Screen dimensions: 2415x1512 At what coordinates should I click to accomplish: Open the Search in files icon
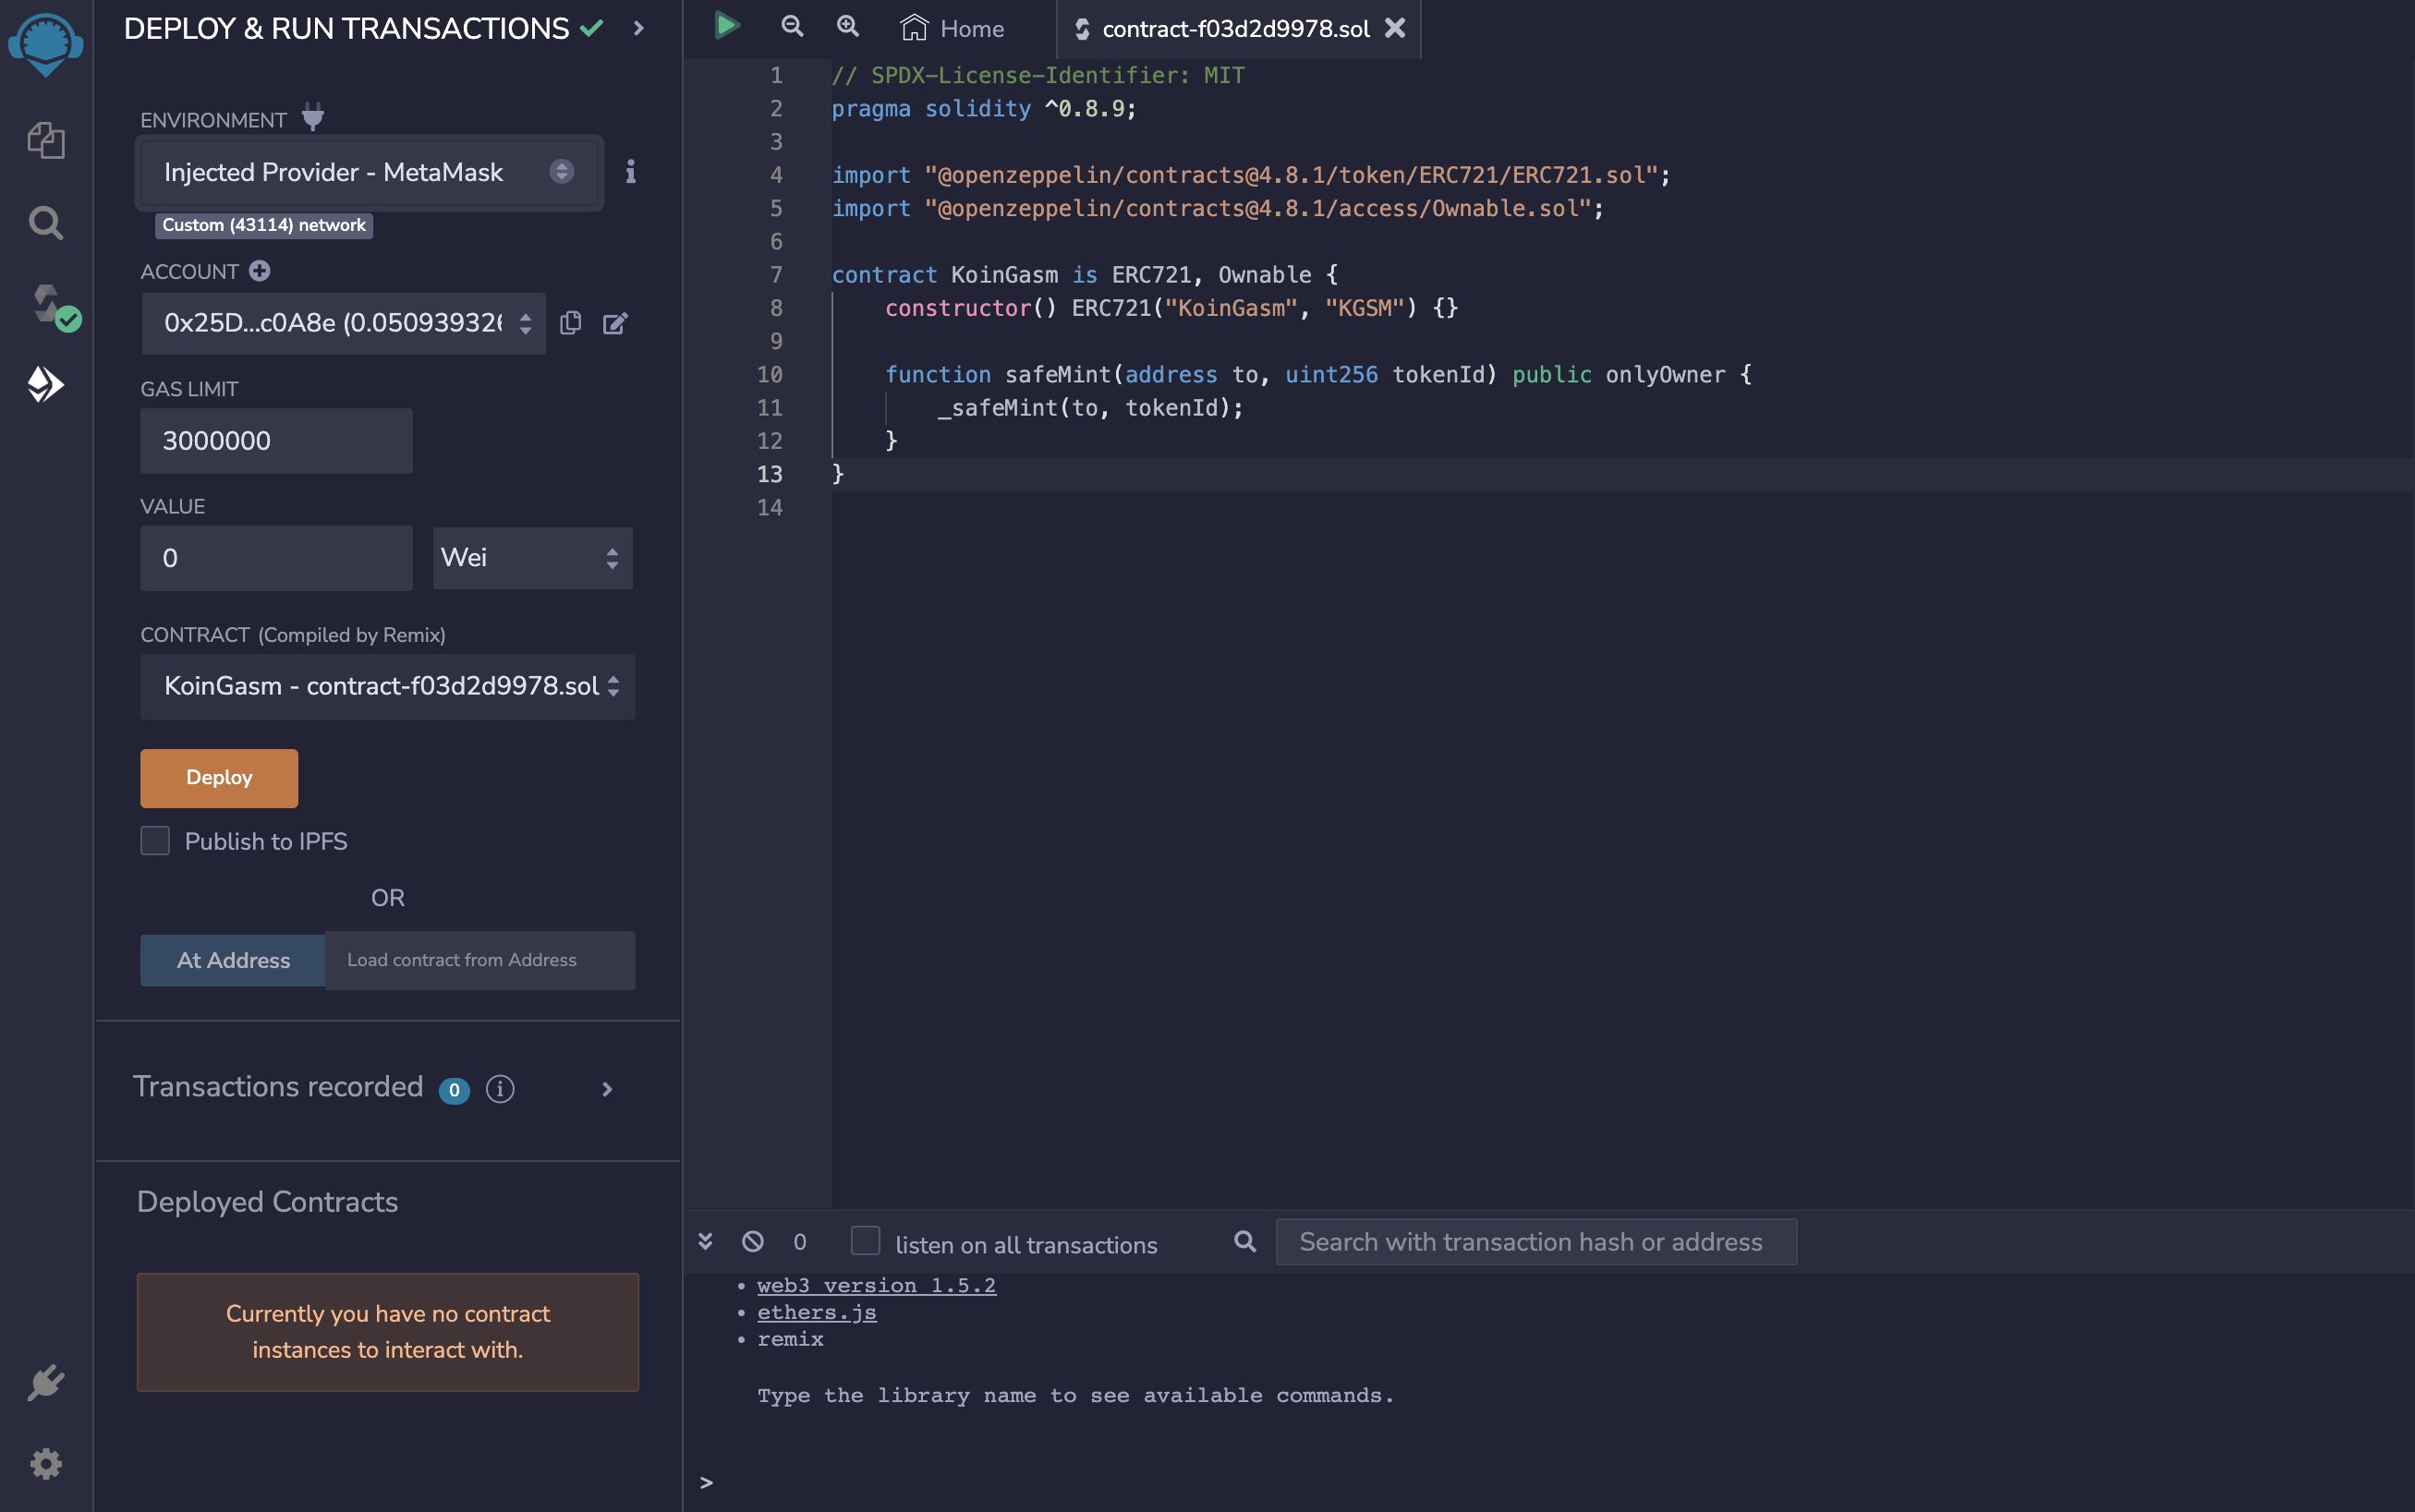click(46, 222)
